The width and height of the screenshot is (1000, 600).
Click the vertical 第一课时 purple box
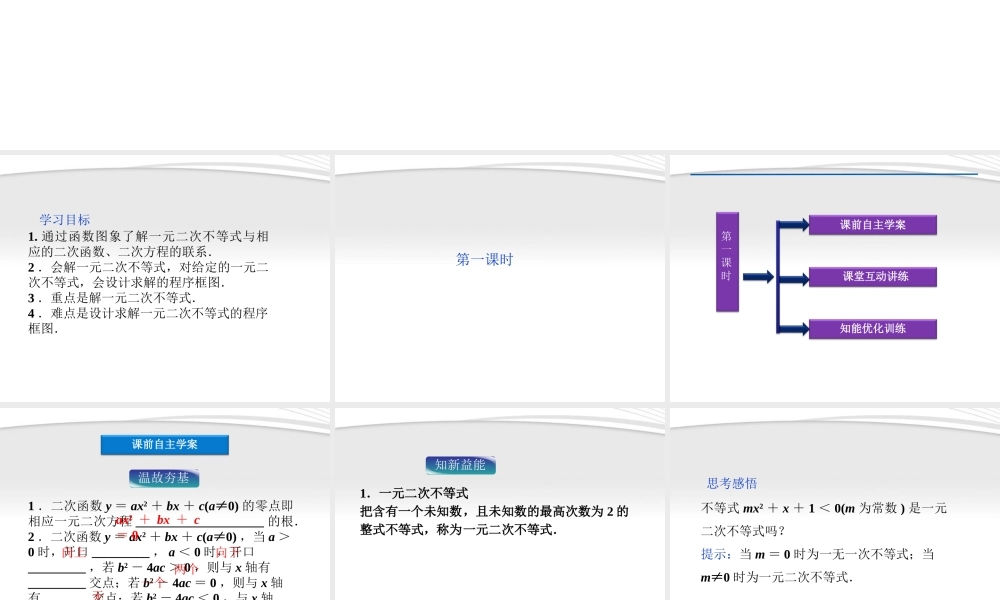(x=727, y=262)
